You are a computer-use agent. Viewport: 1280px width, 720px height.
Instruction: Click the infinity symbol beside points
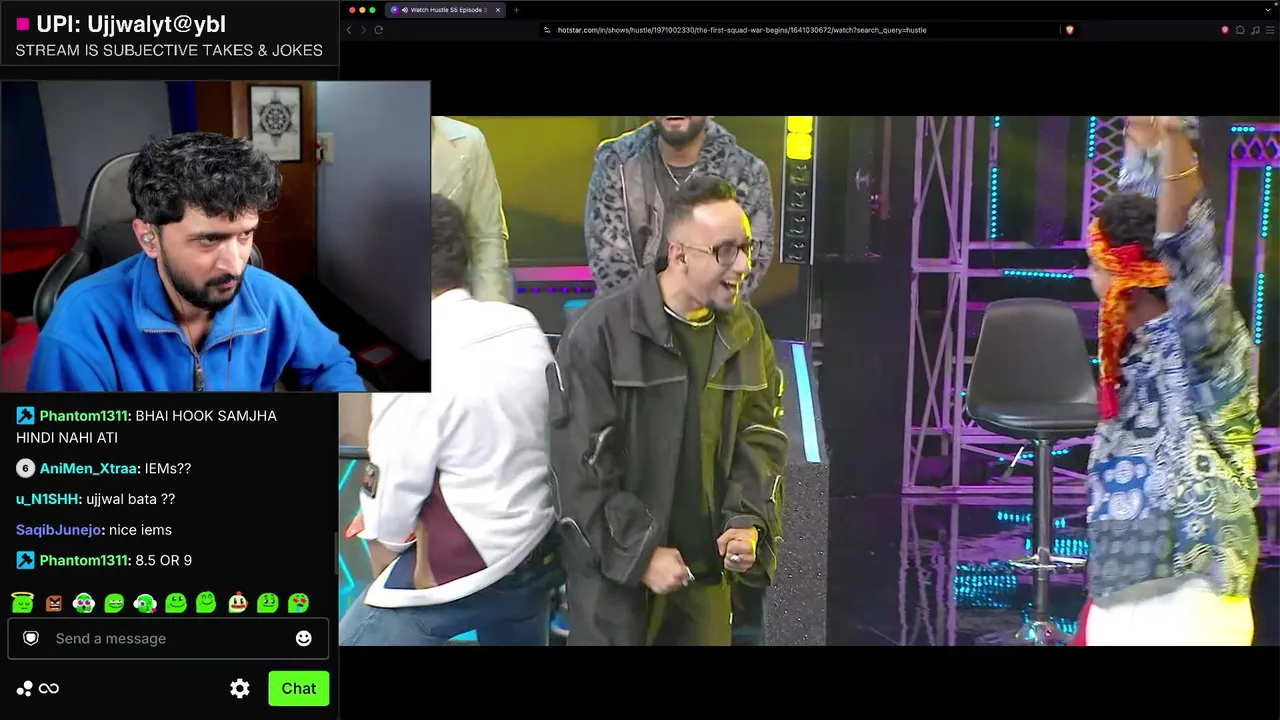(x=49, y=688)
